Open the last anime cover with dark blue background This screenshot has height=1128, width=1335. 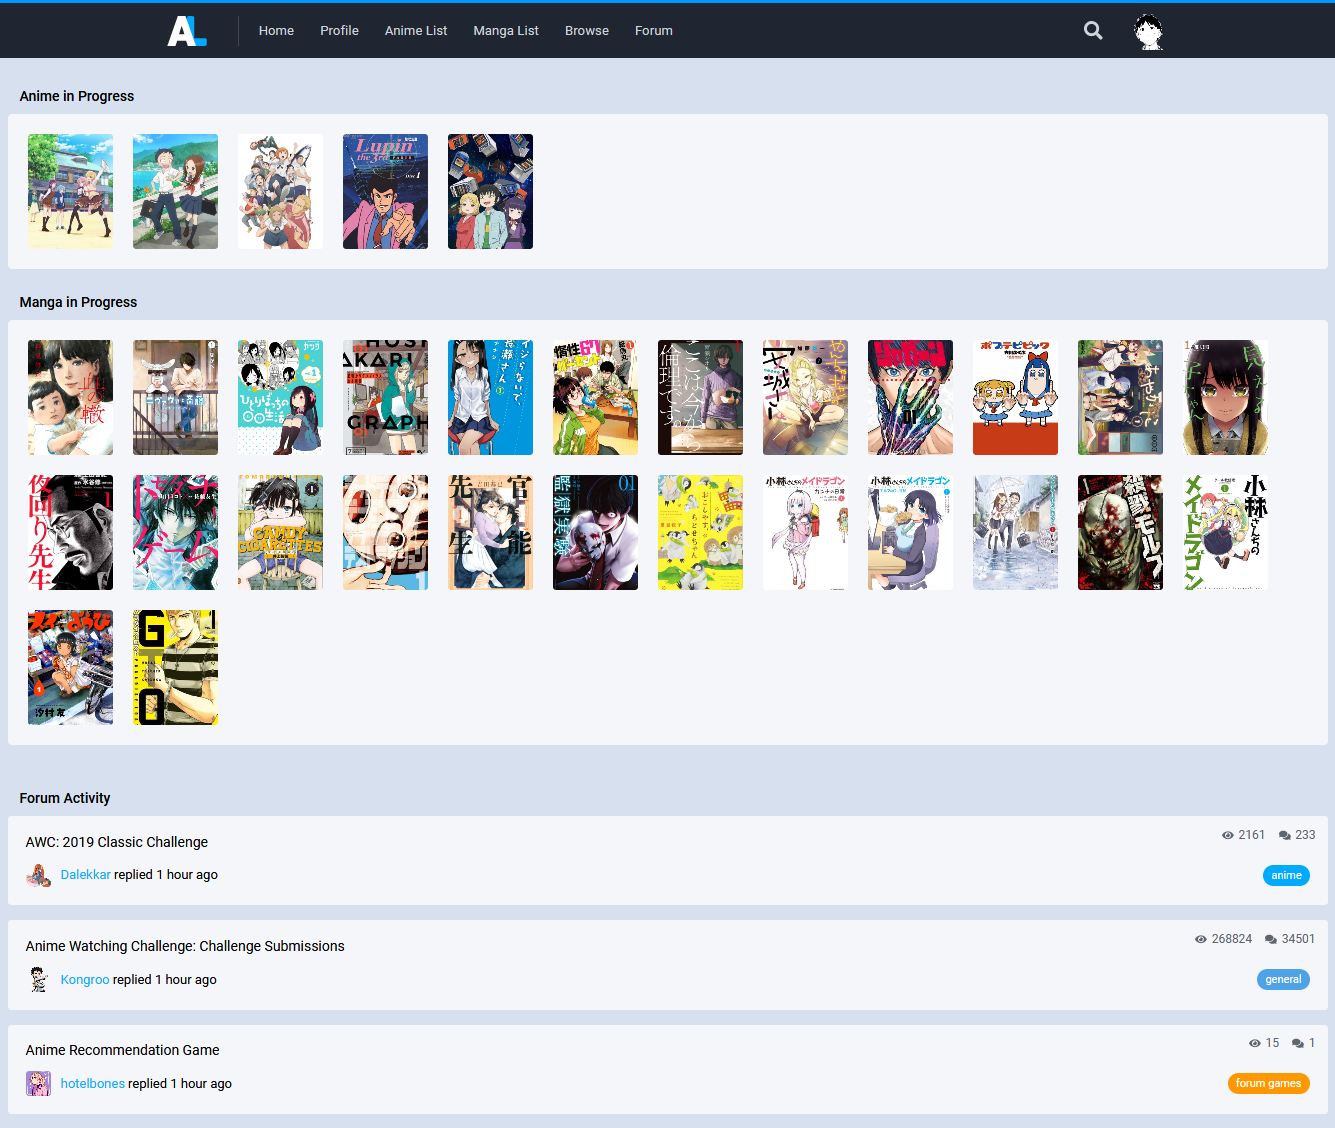pos(490,191)
